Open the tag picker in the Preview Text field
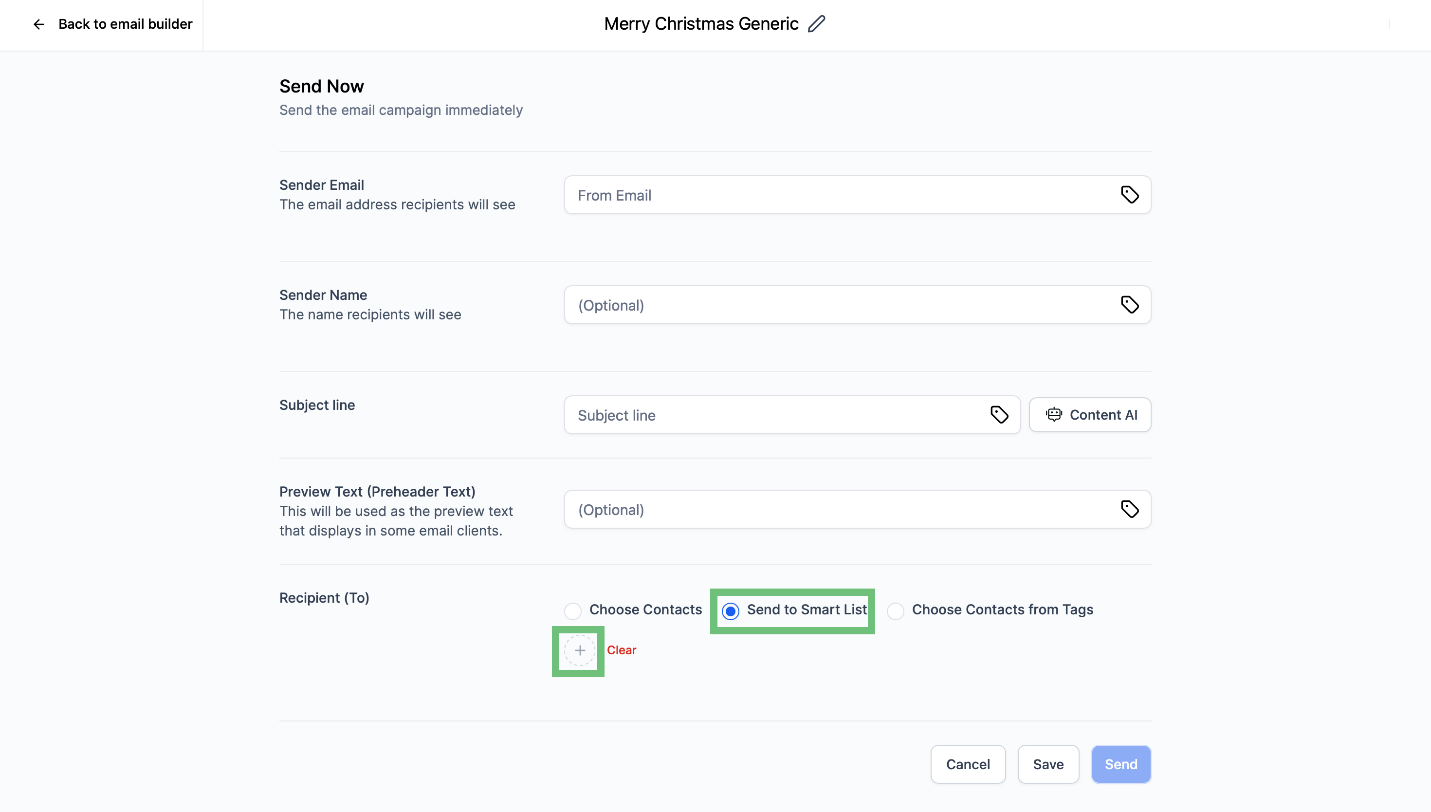This screenshot has height=812, width=1431. click(x=1130, y=509)
